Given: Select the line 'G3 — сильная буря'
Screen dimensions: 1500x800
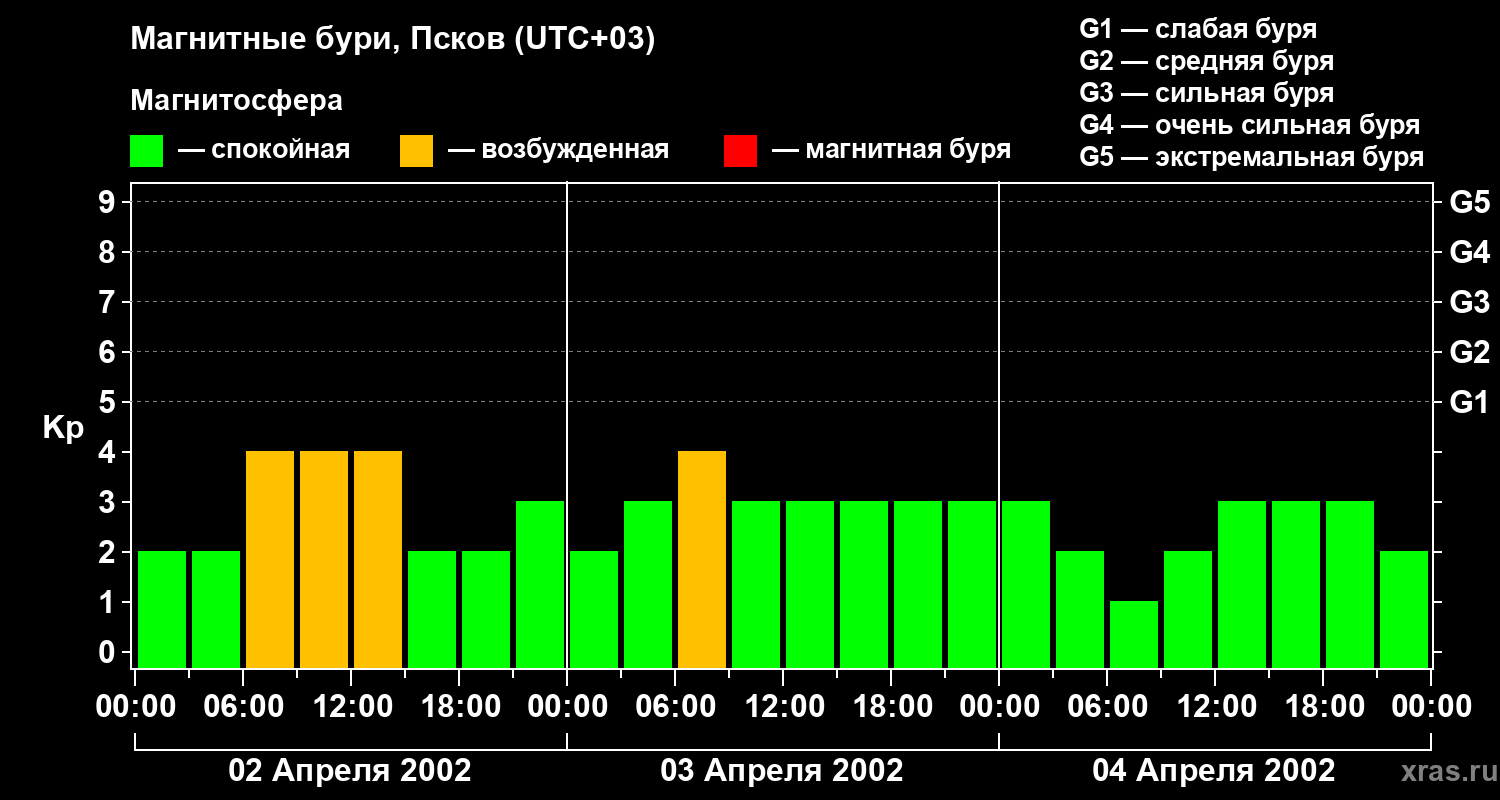Looking at the screenshot, I should 1206,93.
